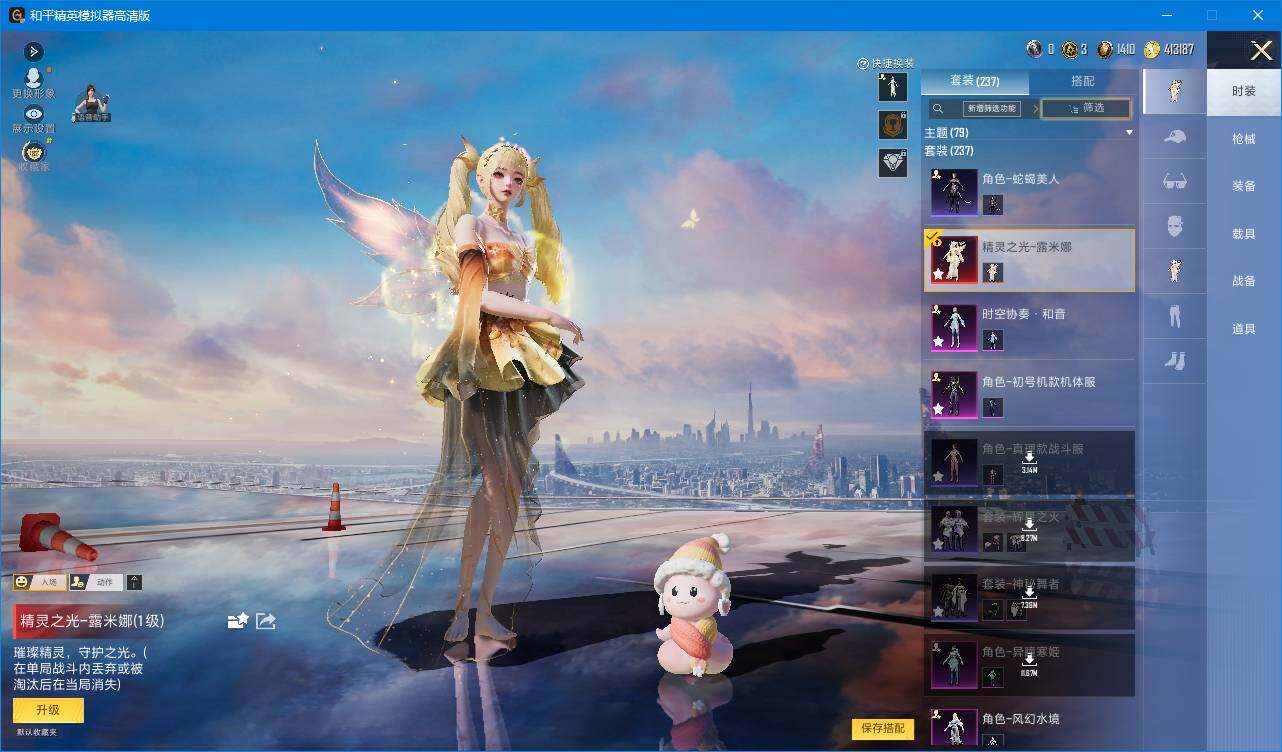The width and height of the screenshot is (1282, 752).
Task: Close the wardrobe with the X
Action: tap(1261, 50)
